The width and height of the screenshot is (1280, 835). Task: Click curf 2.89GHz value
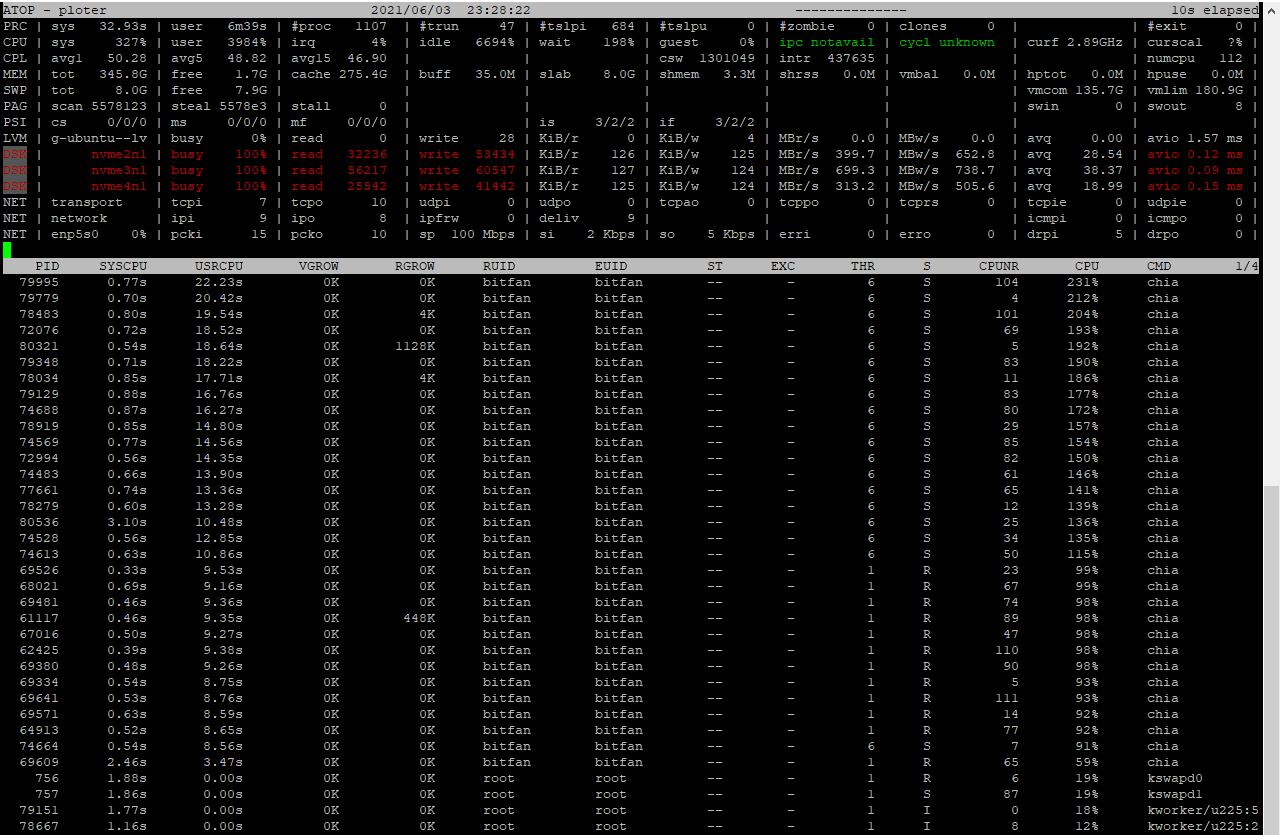(1075, 42)
